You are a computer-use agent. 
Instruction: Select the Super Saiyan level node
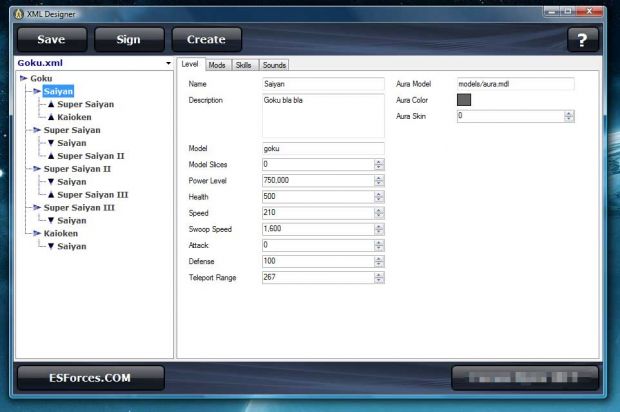pos(72,130)
